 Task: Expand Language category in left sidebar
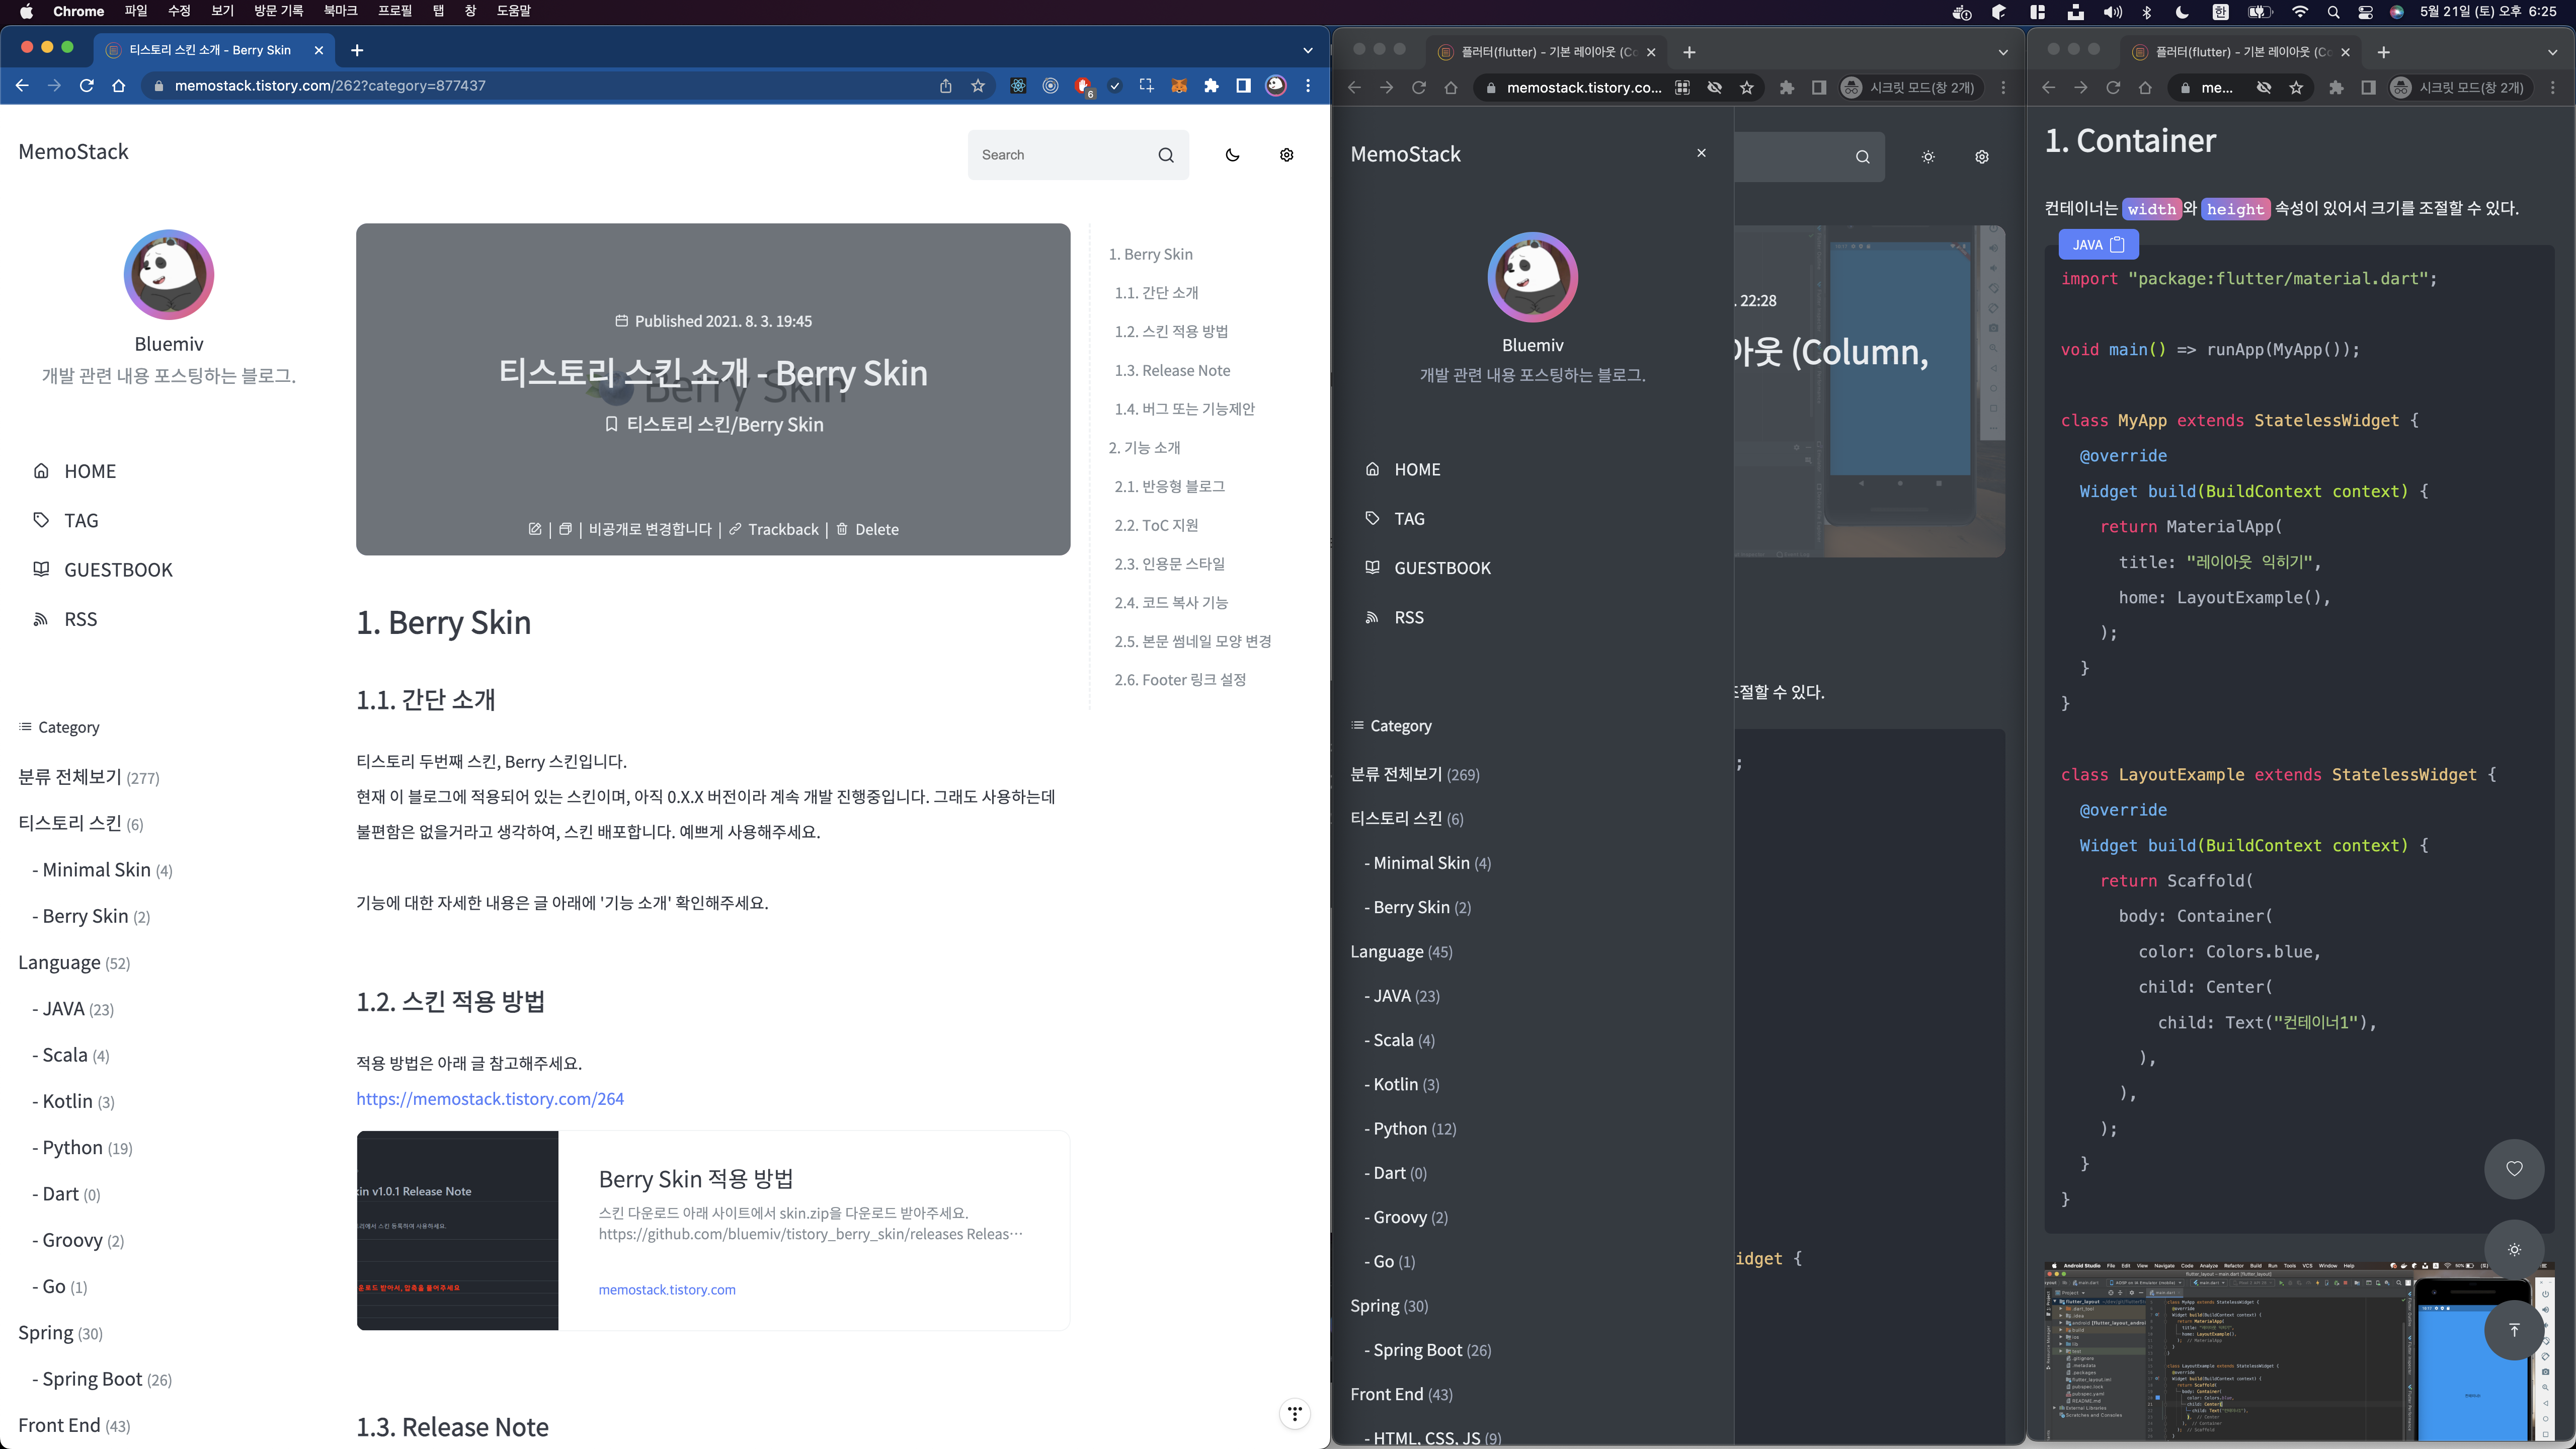pos(60,963)
